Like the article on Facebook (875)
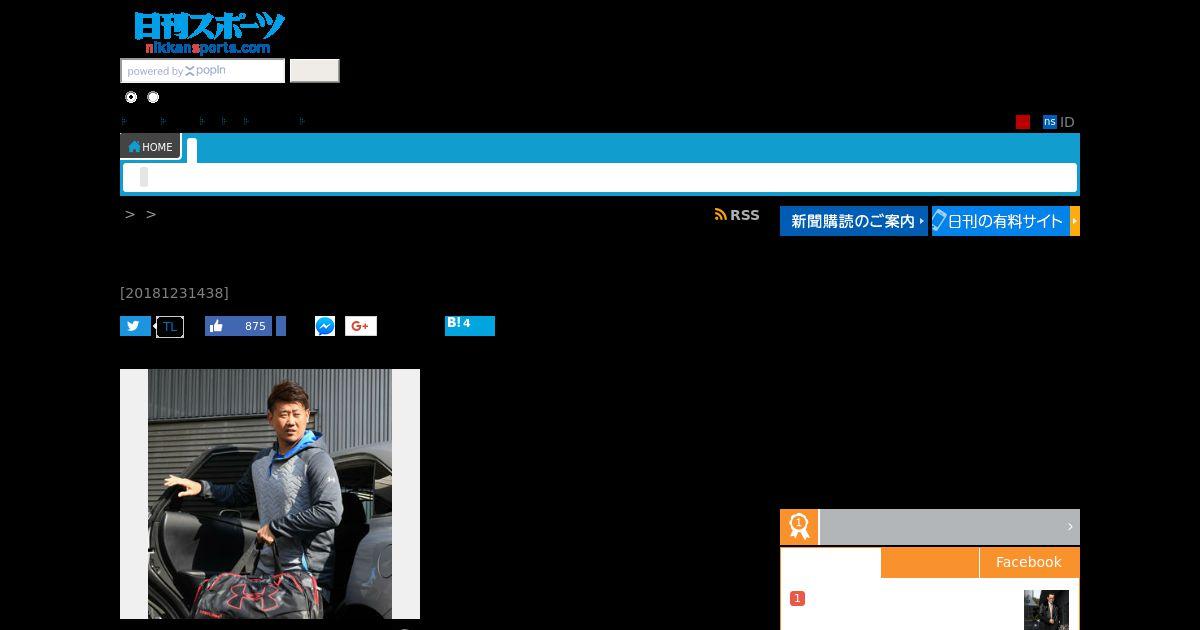The width and height of the screenshot is (1200, 630). [x=238, y=326]
